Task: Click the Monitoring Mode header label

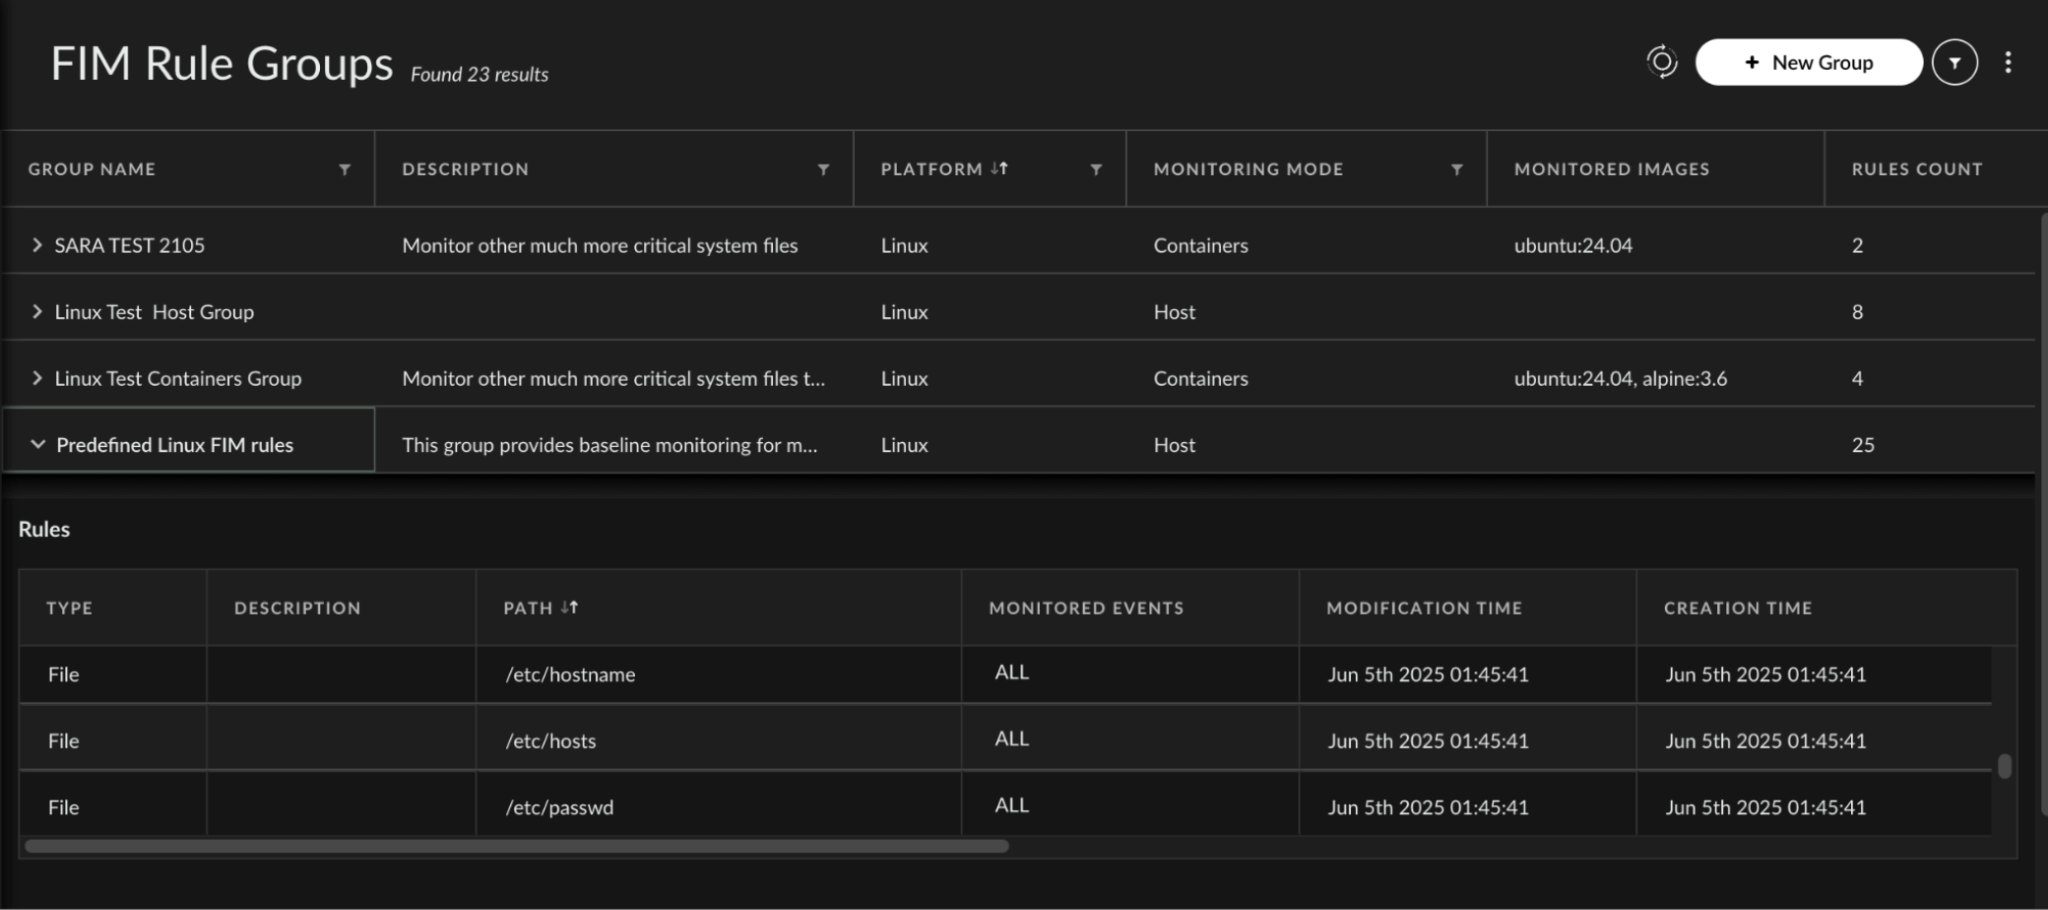Action: (1248, 170)
